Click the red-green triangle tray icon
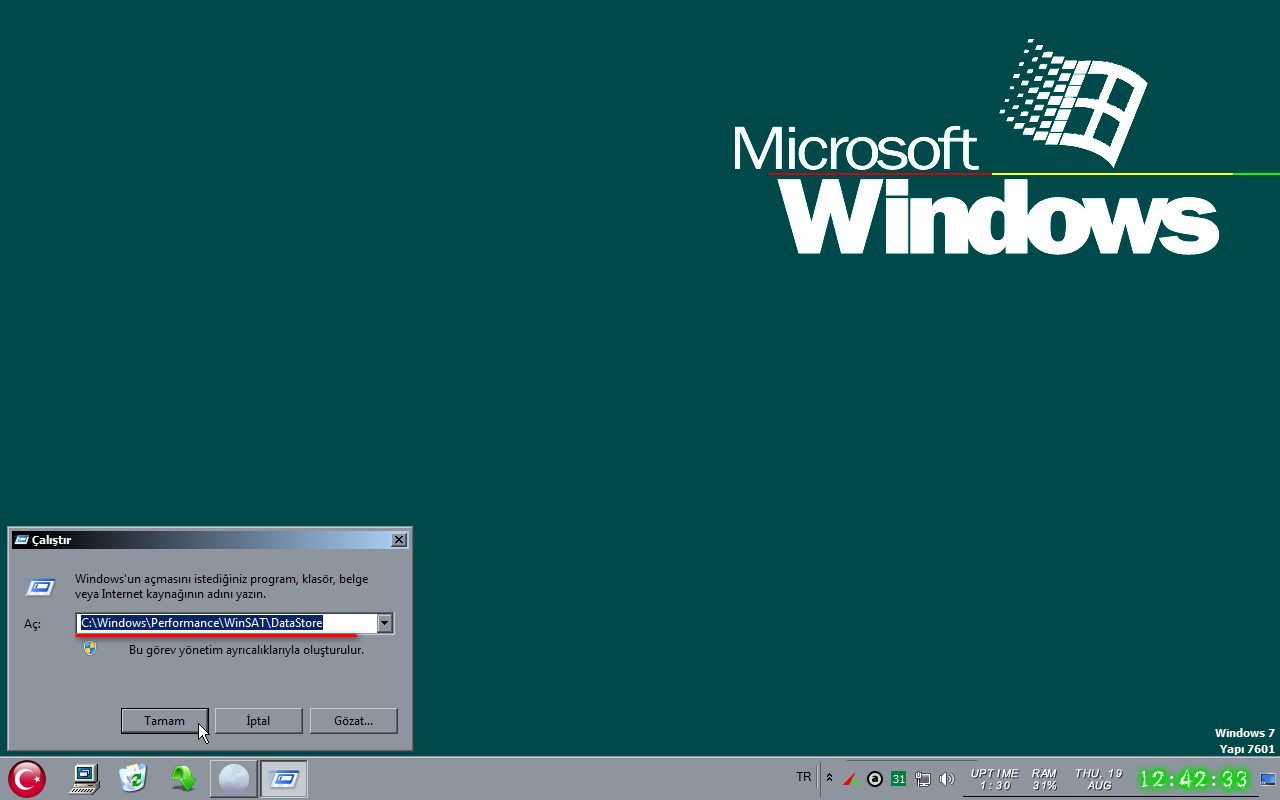 (x=851, y=779)
